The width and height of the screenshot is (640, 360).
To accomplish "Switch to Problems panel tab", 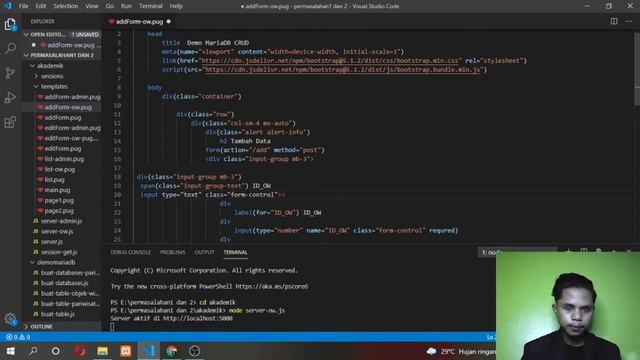I will coord(173,252).
